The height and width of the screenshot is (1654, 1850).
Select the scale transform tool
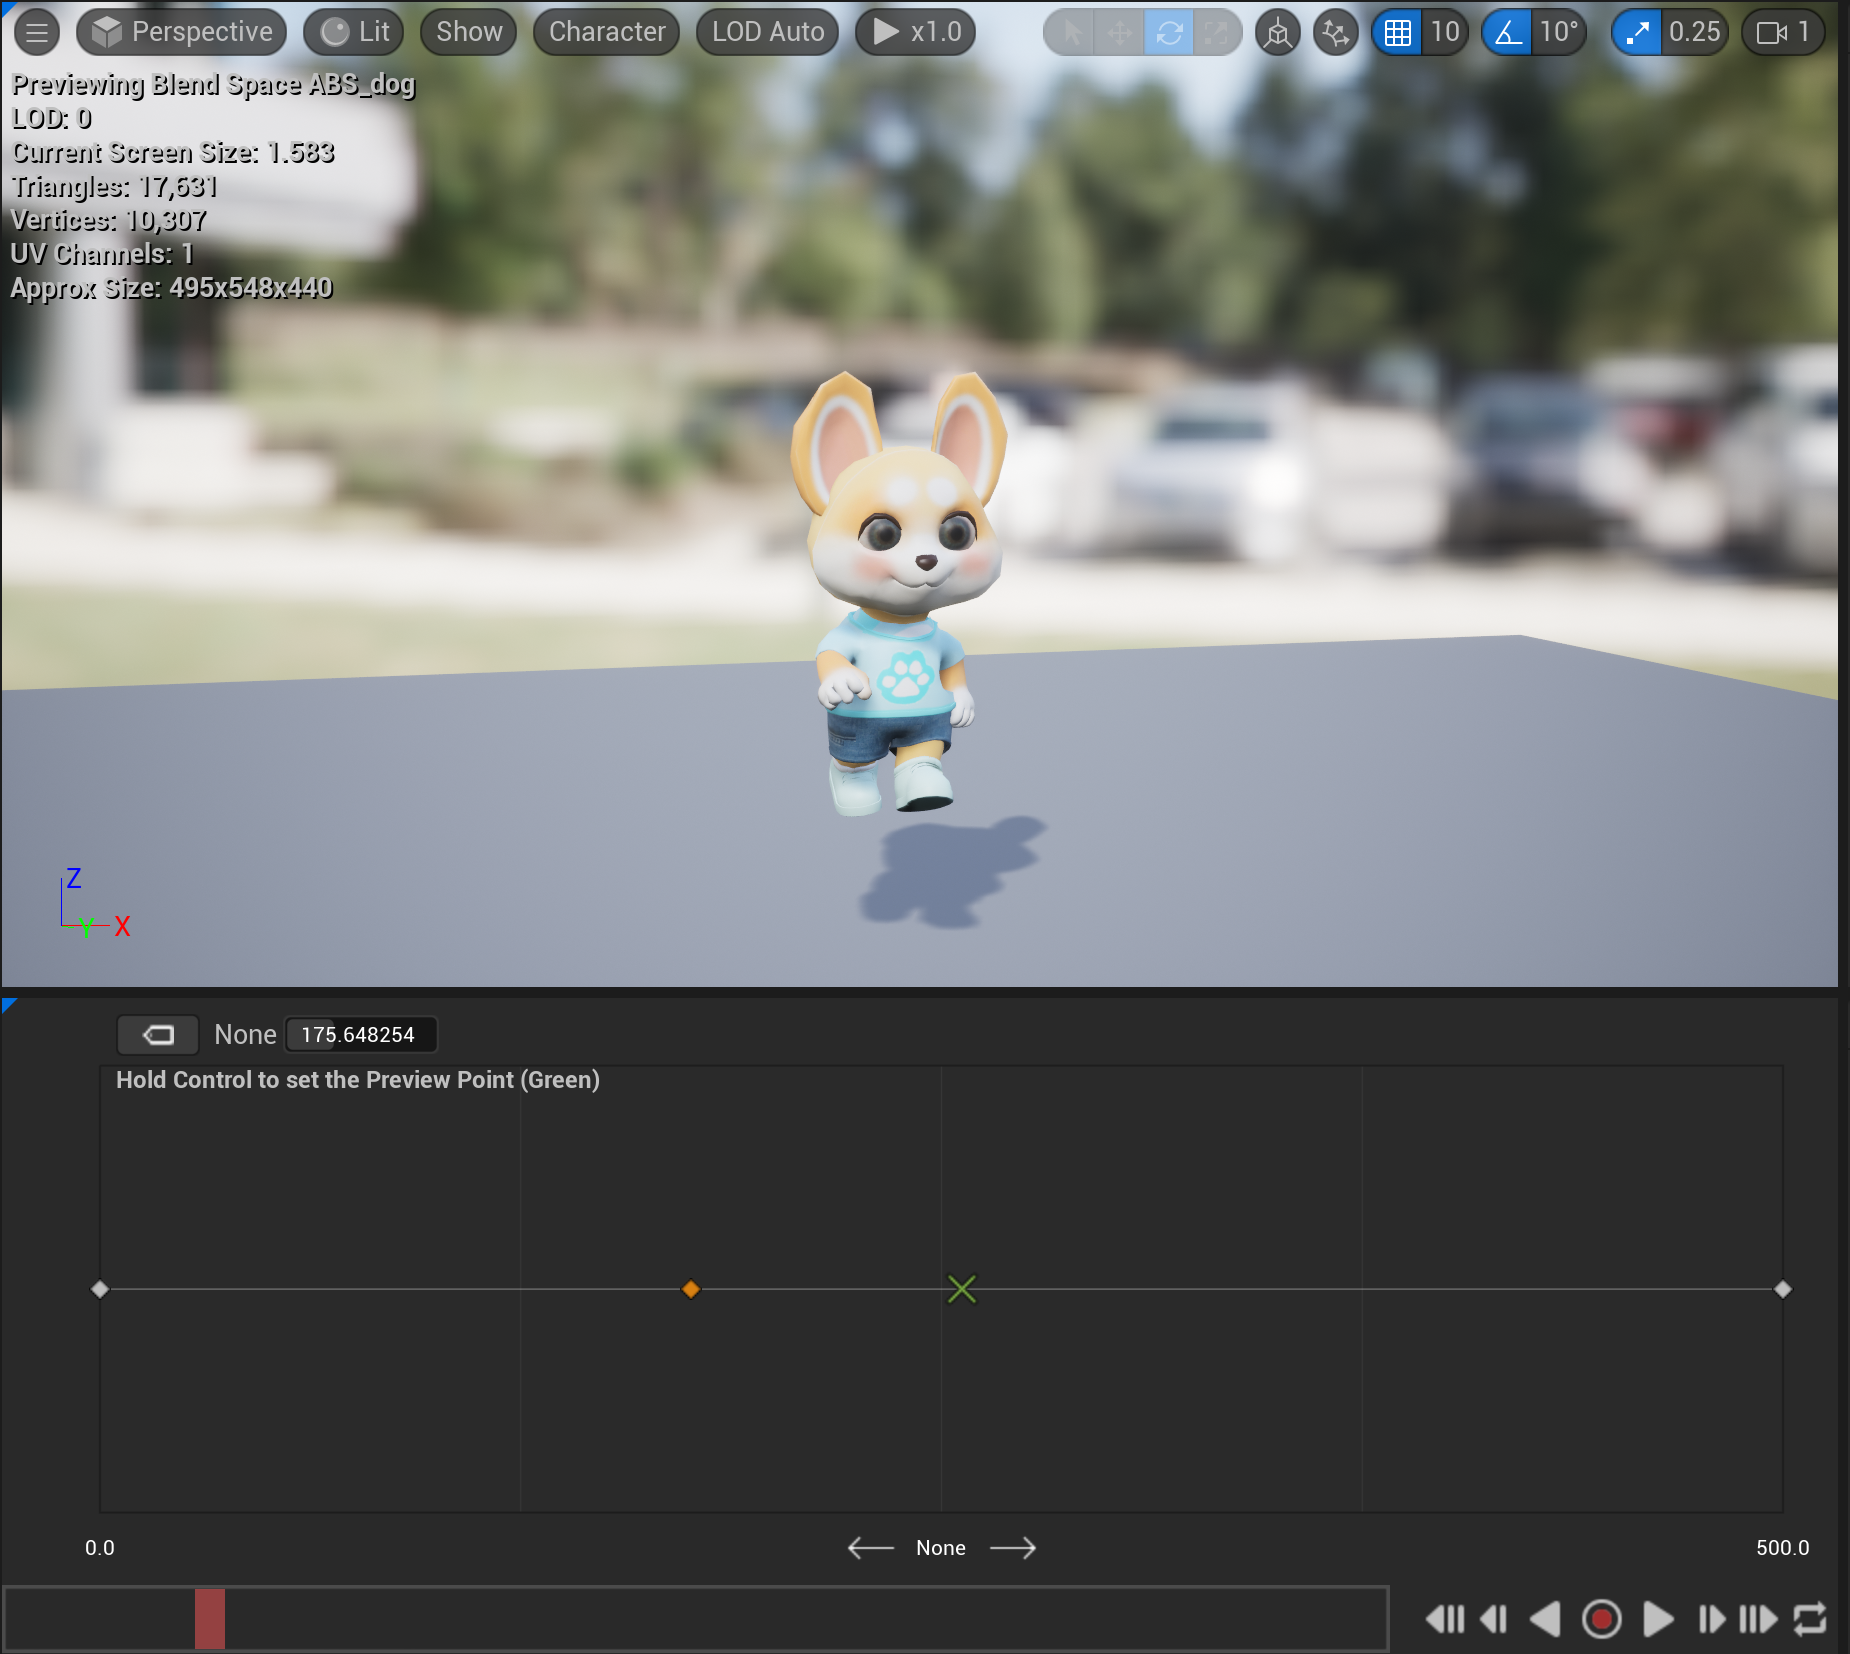pyautogui.click(x=1216, y=32)
